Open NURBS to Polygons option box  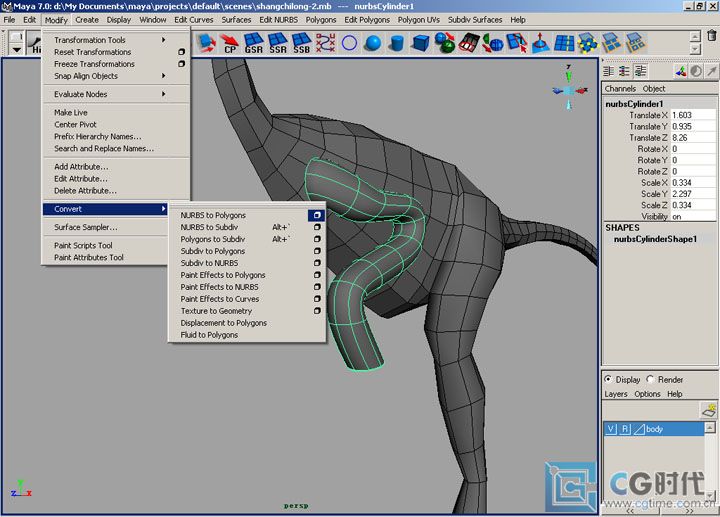tap(317, 215)
